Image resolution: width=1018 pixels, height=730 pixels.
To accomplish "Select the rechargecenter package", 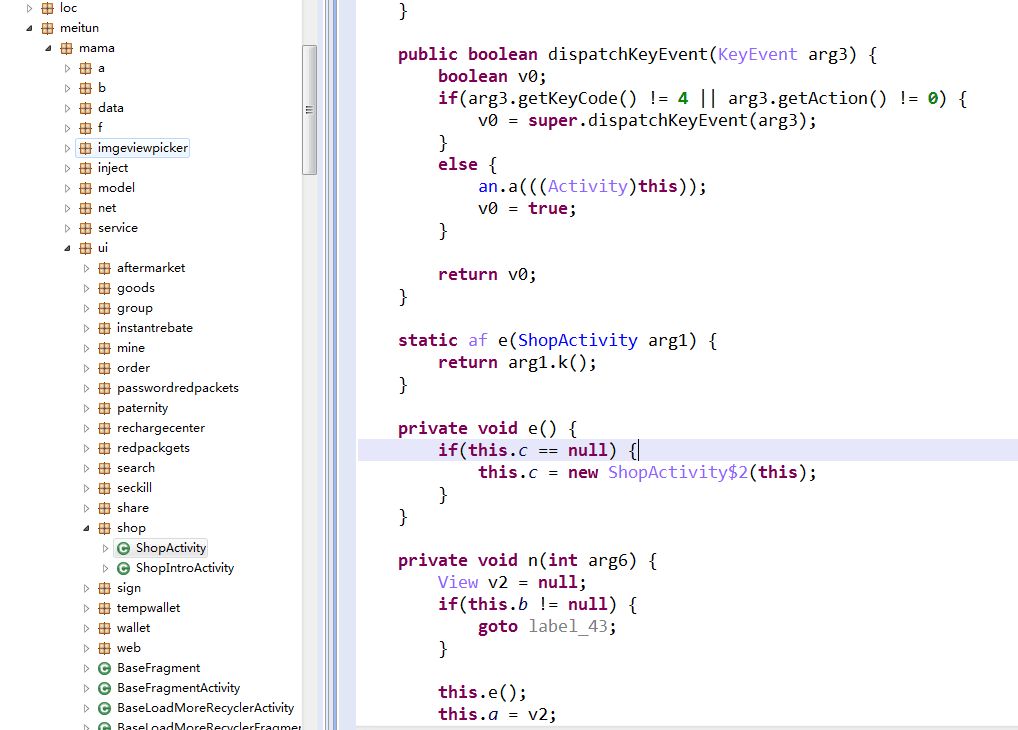I will coord(160,428).
